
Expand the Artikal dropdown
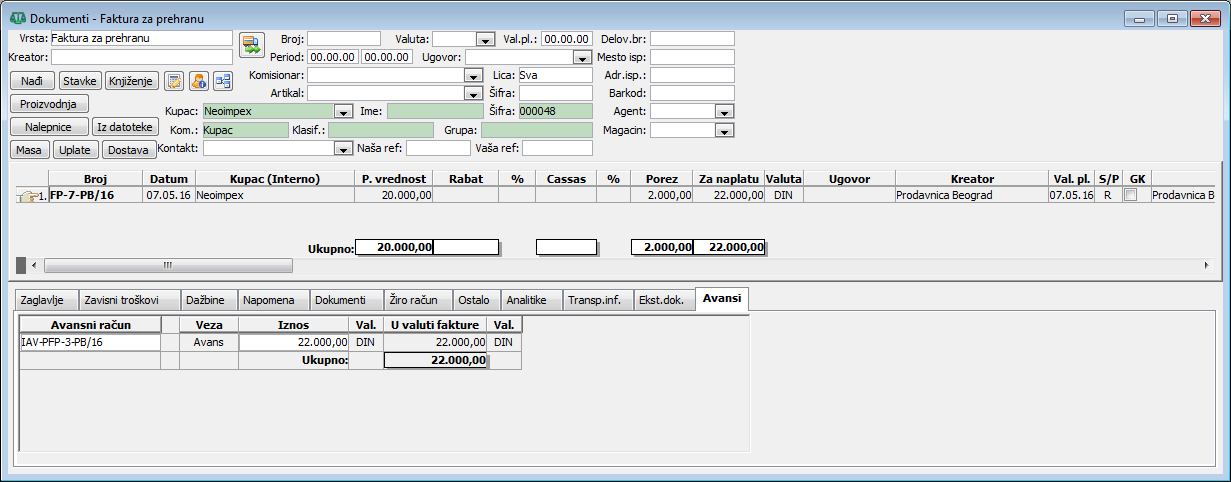point(473,93)
